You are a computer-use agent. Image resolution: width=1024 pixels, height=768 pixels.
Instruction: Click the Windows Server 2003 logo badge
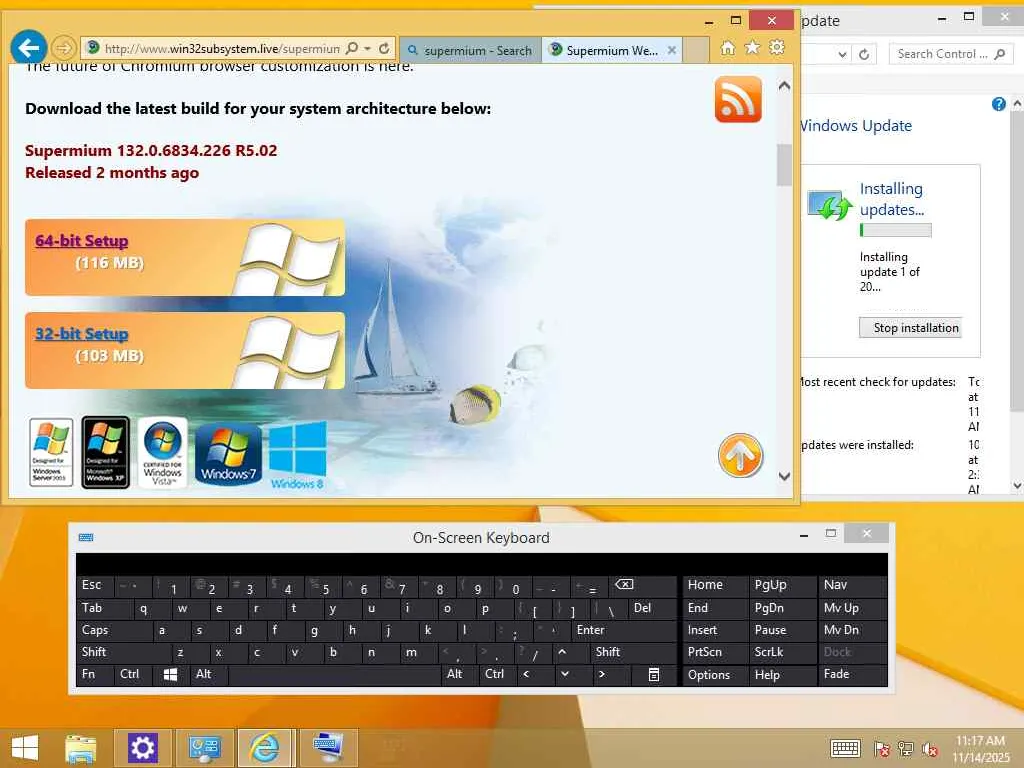coord(51,453)
